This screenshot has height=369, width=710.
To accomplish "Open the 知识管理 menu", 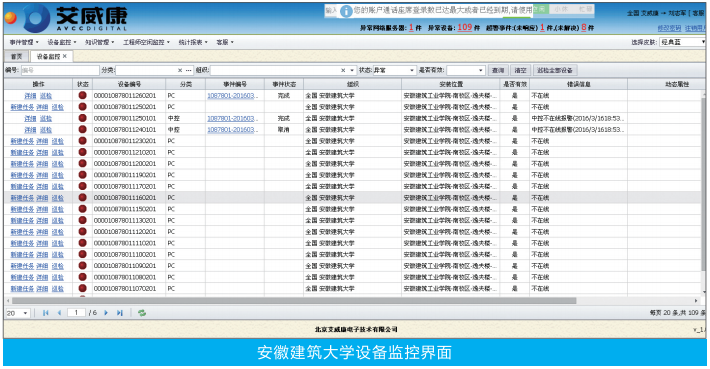I will (100, 42).
